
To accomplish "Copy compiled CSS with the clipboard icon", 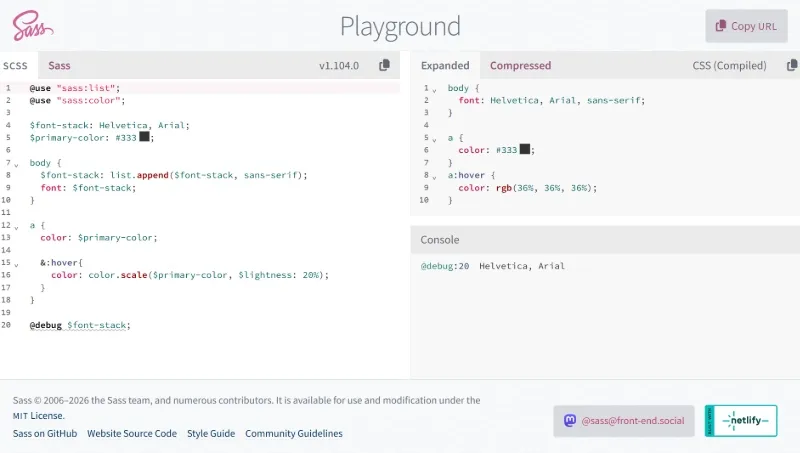I will coord(792,65).
